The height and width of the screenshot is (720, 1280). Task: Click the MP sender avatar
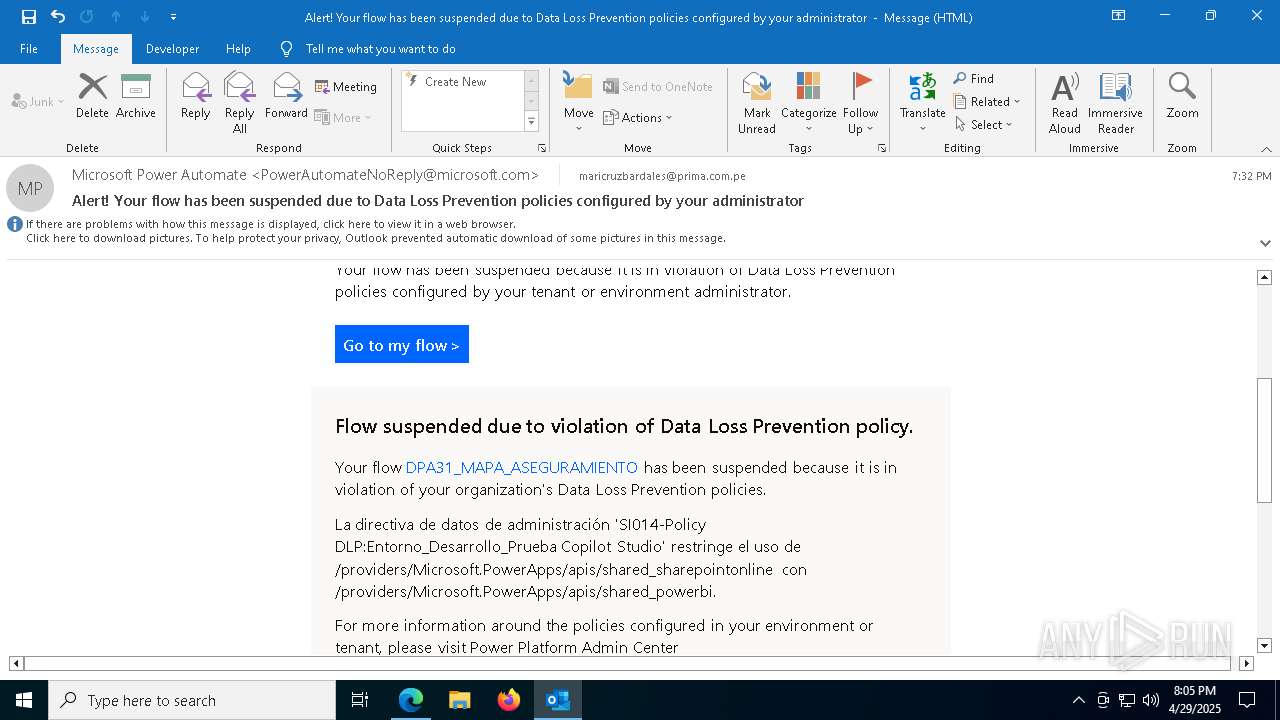(30, 188)
